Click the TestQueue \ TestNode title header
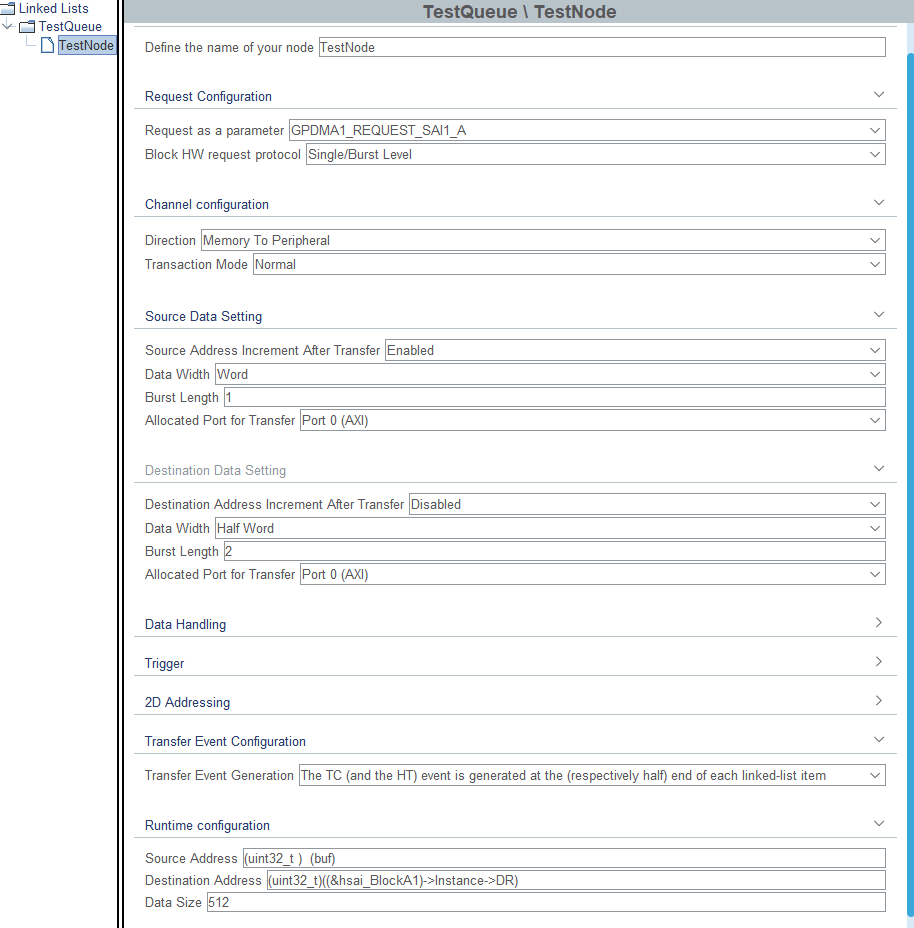Viewport: 914px width, 928px height. (x=519, y=12)
